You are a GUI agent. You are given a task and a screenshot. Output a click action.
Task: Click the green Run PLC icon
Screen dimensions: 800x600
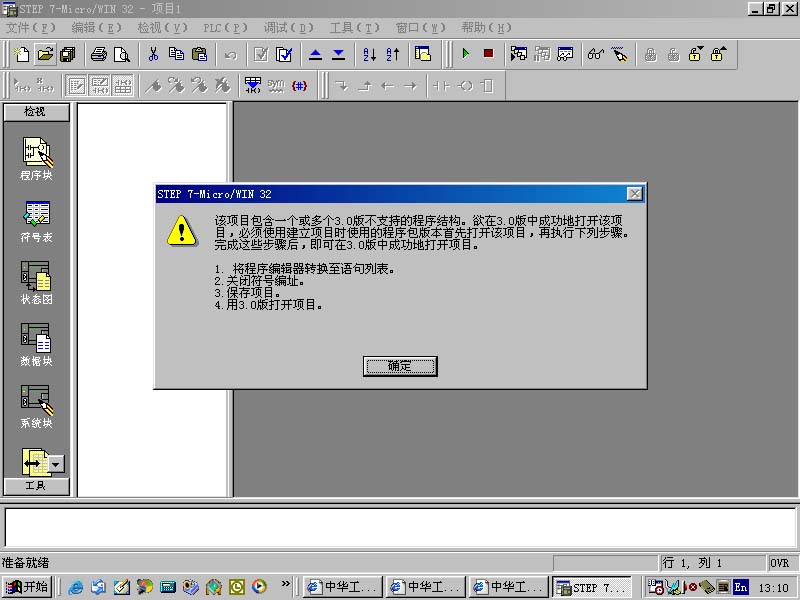(465, 54)
